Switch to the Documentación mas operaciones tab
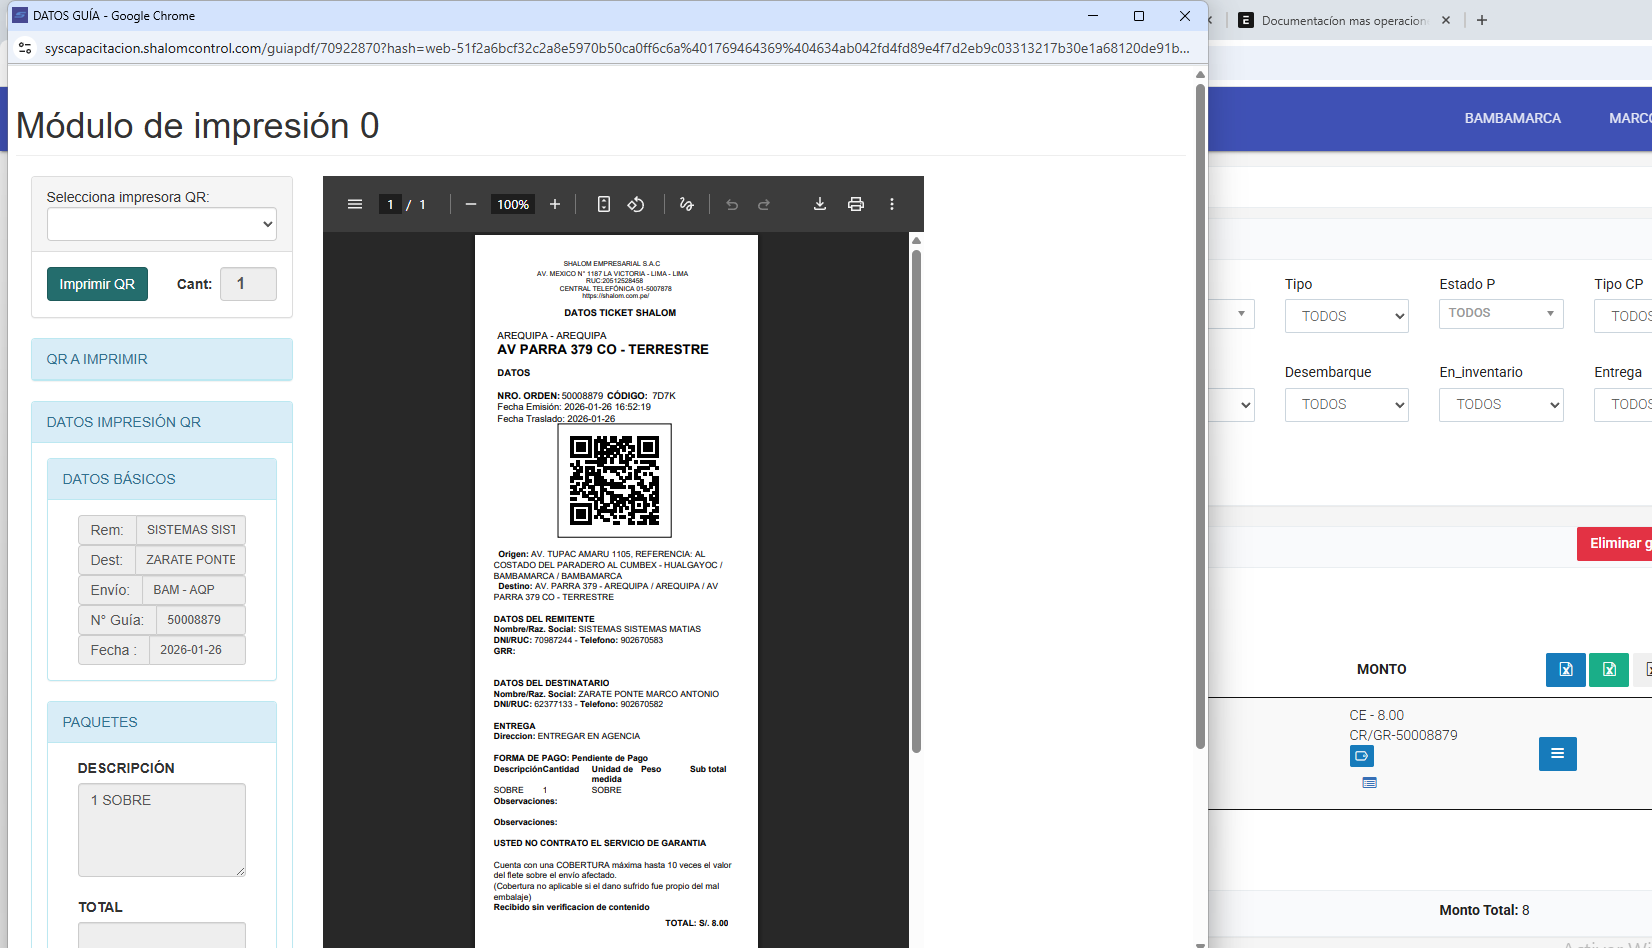The image size is (1652, 948). [1342, 20]
